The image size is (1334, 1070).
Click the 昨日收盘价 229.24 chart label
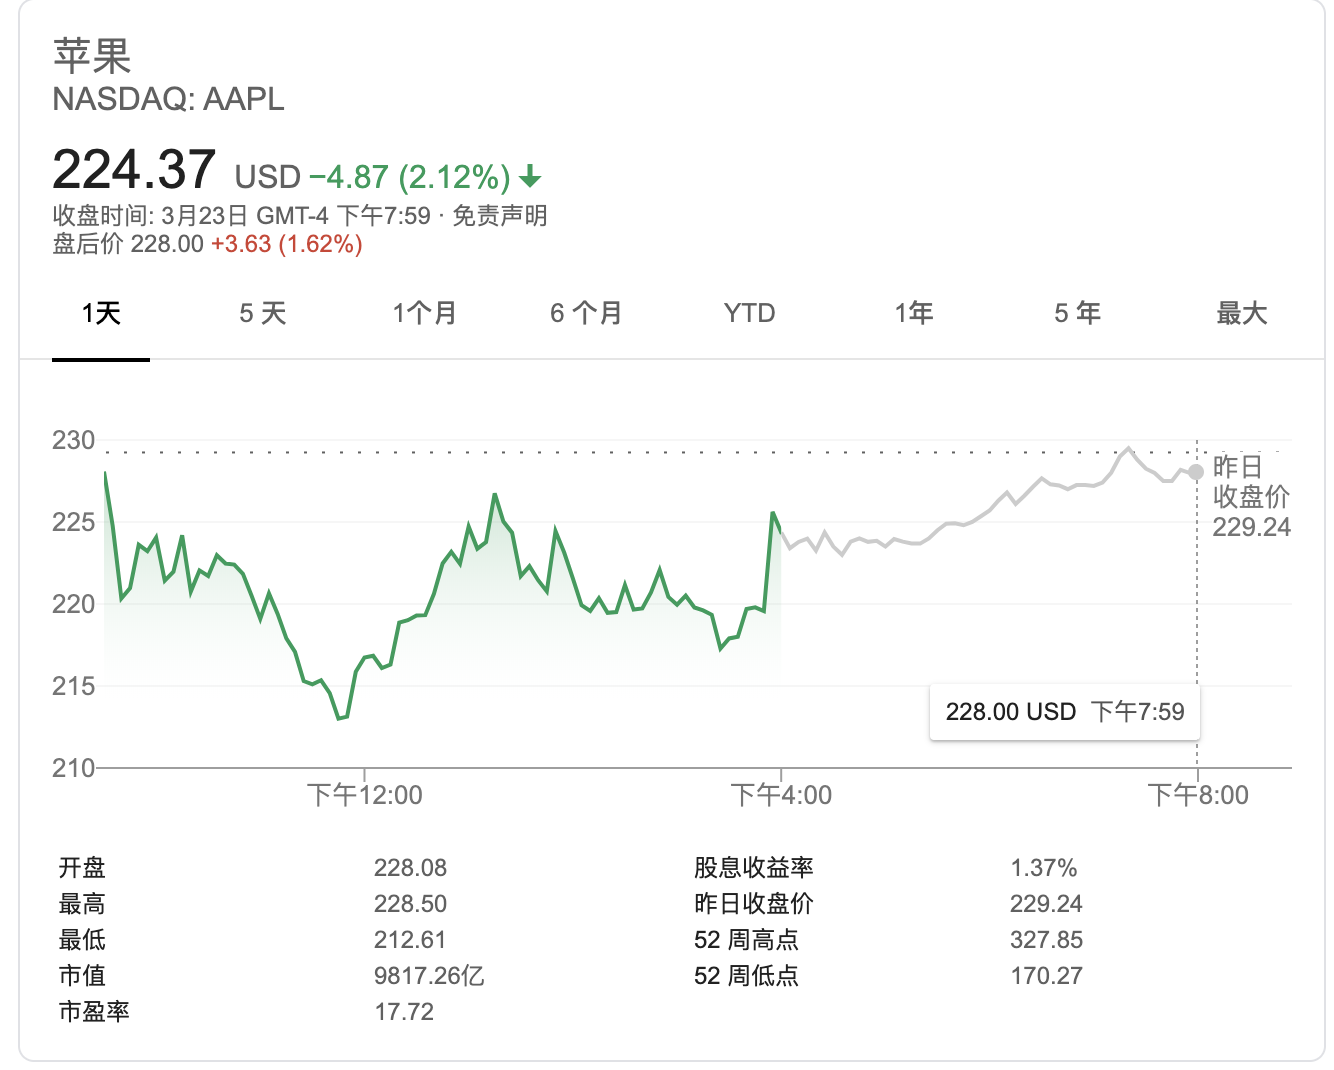click(1250, 497)
